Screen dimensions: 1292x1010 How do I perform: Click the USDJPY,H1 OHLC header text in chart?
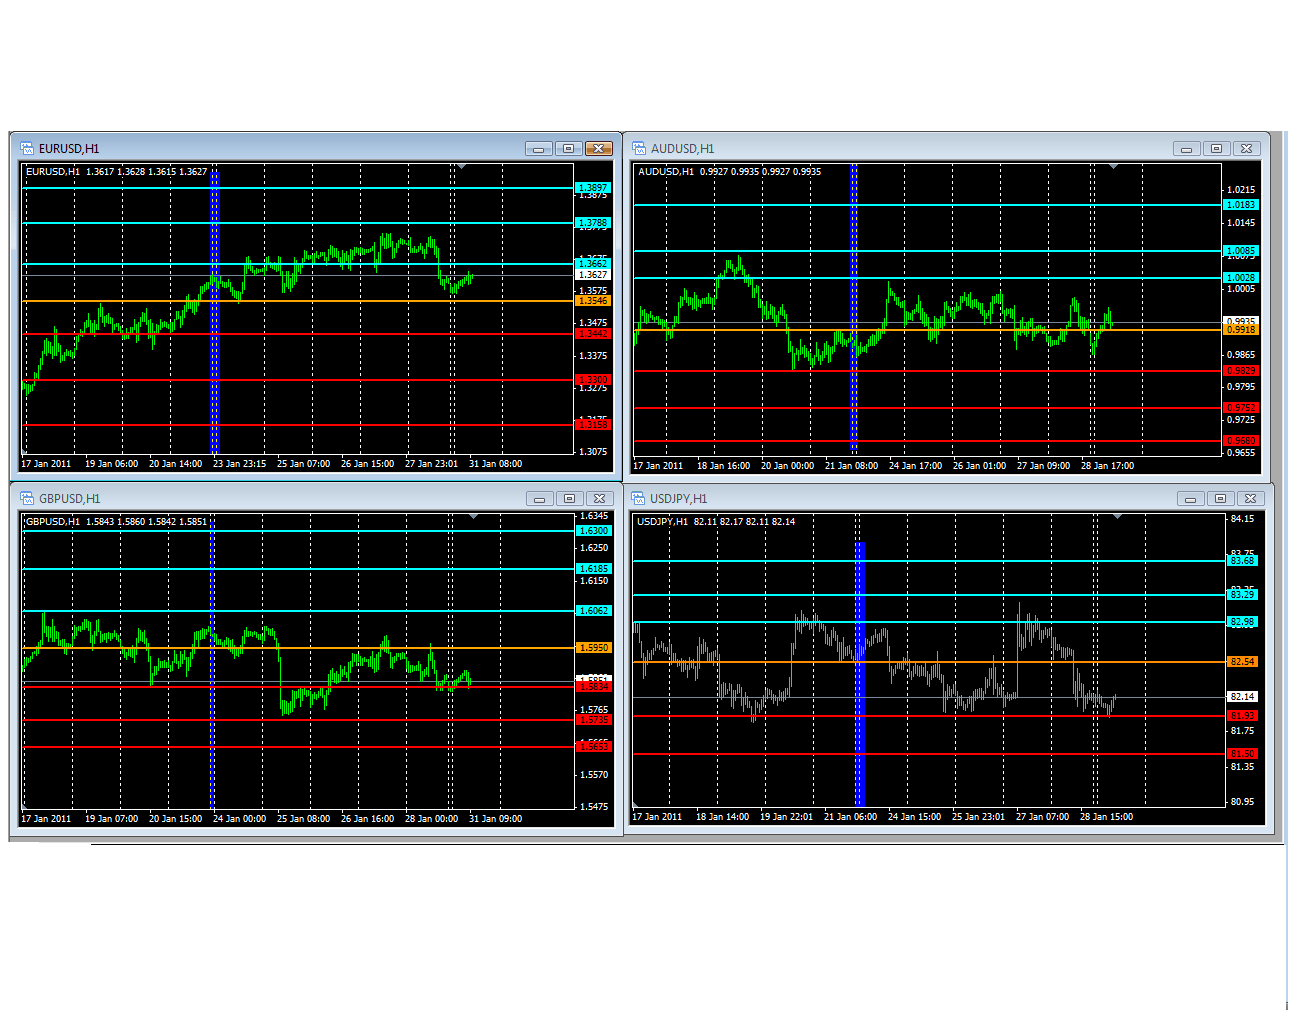point(716,522)
